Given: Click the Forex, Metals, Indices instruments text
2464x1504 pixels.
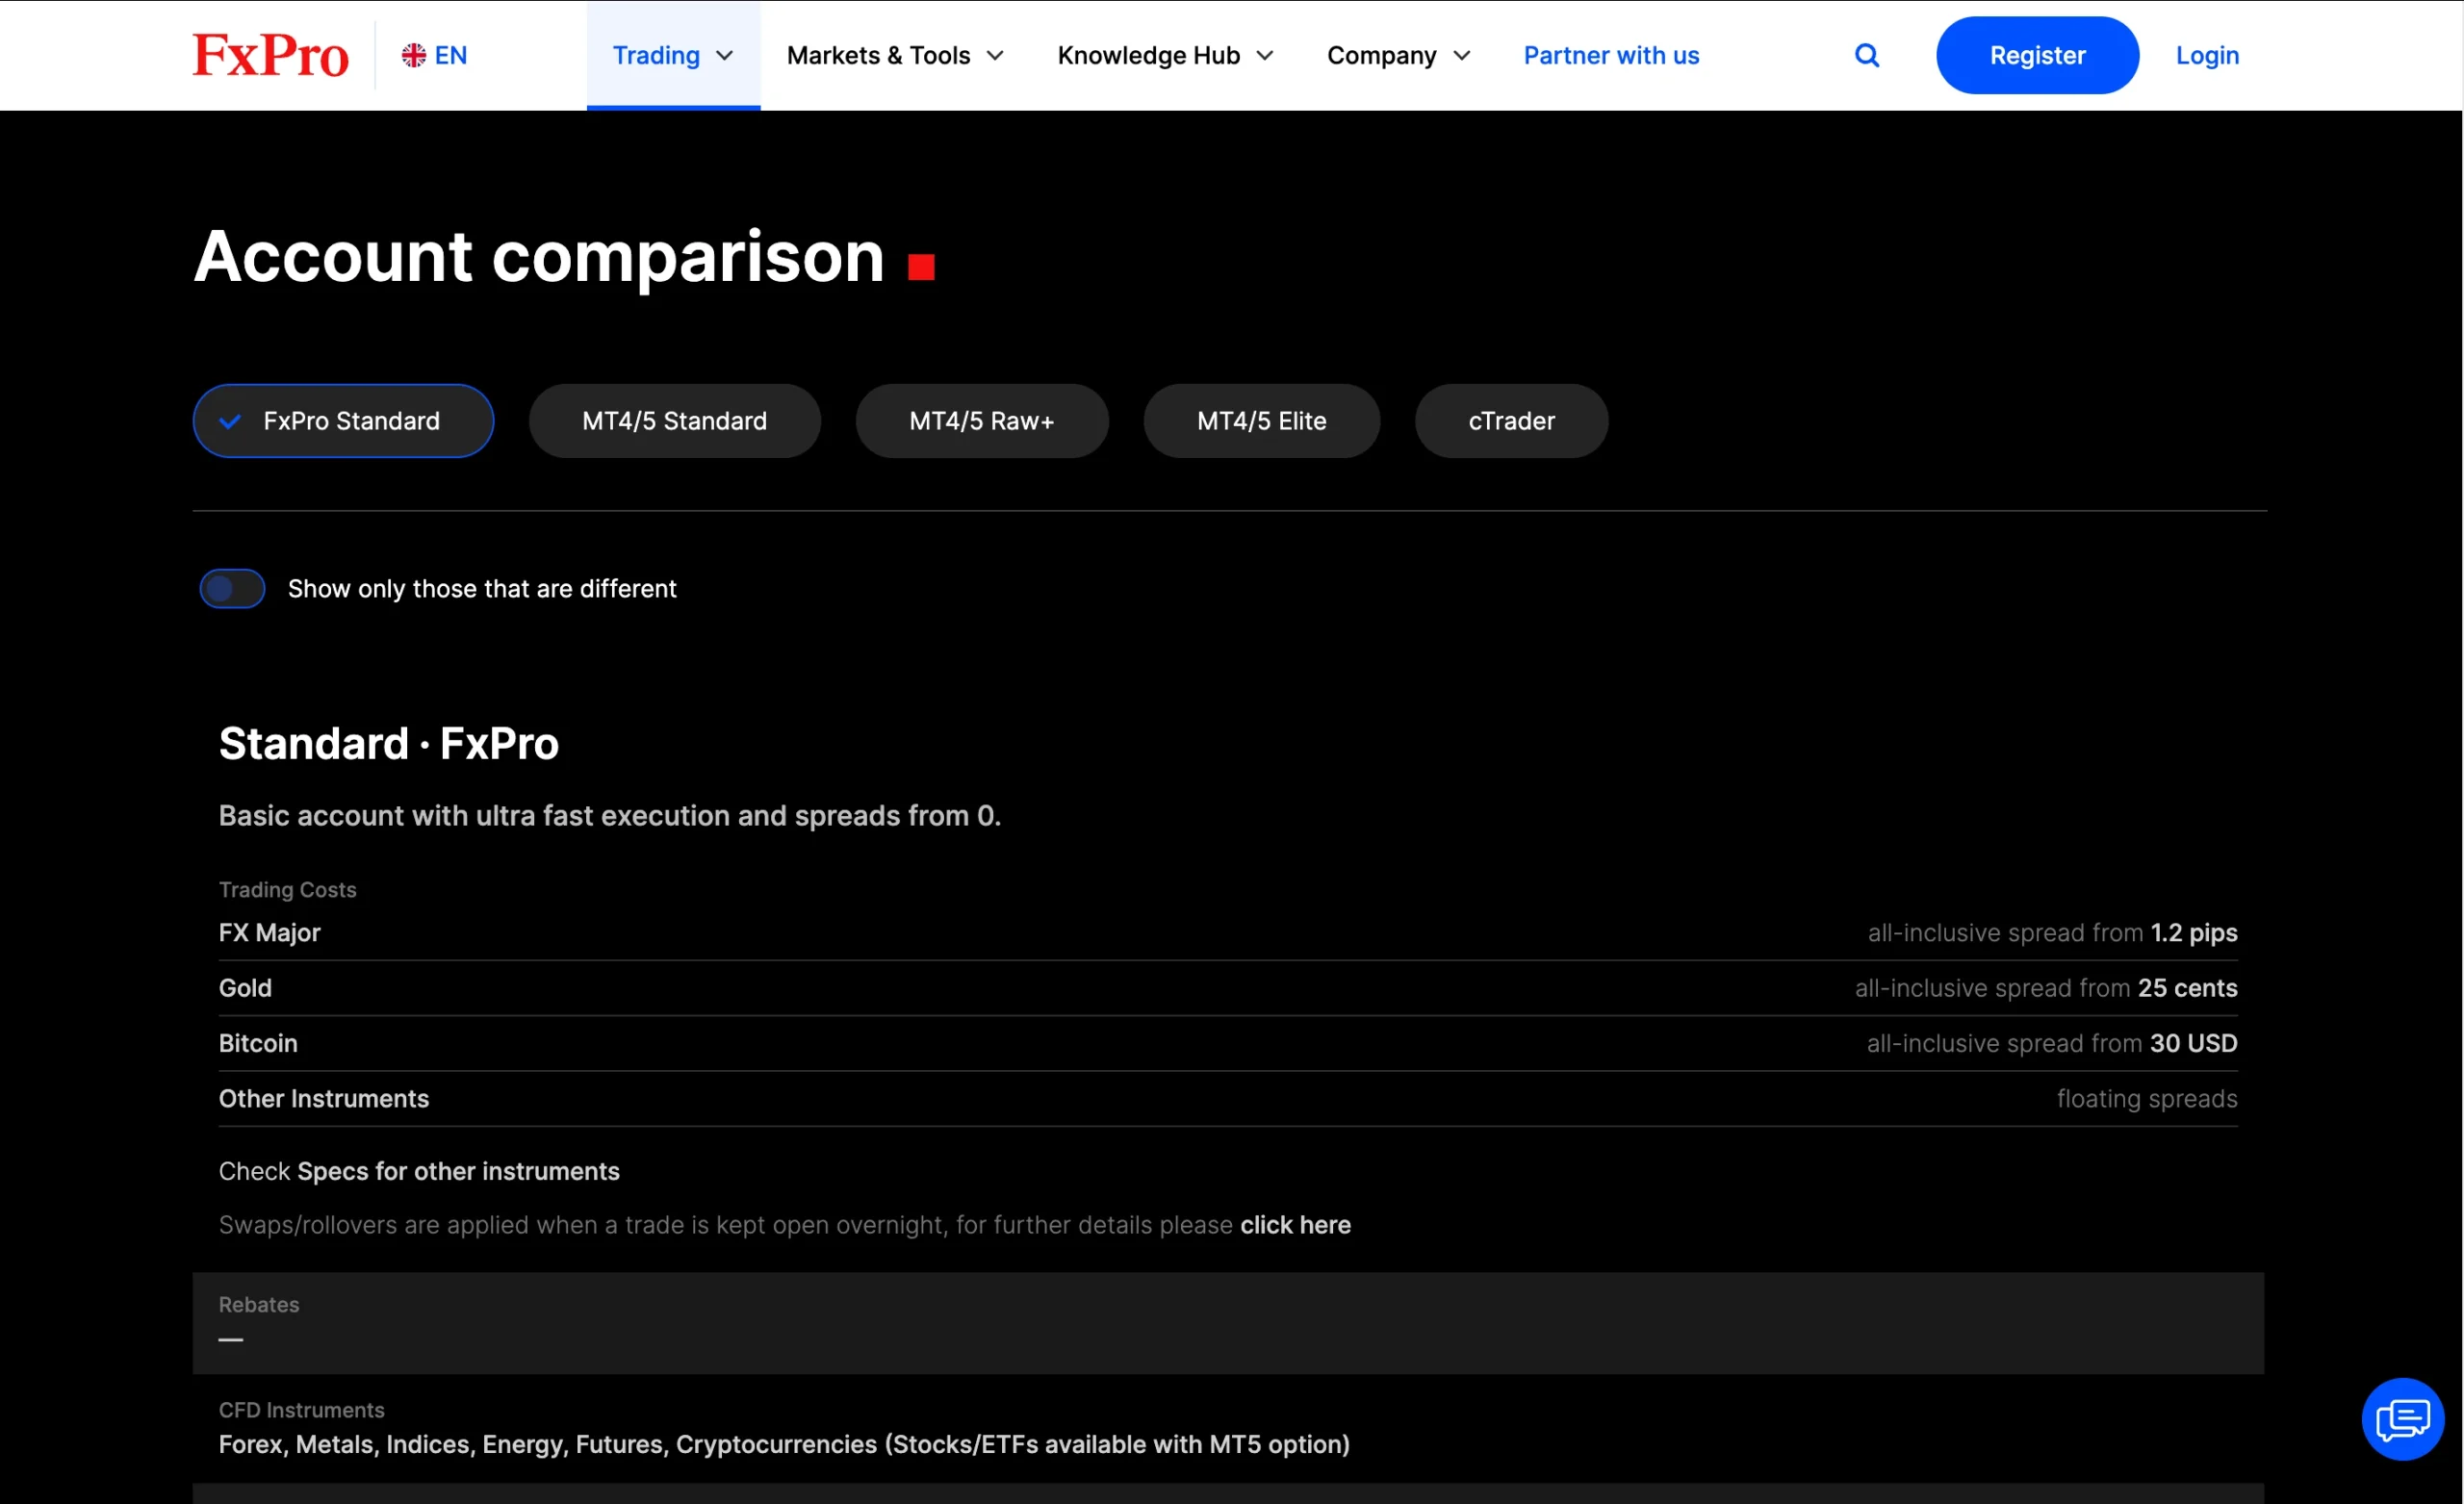Looking at the screenshot, I should point(784,1444).
